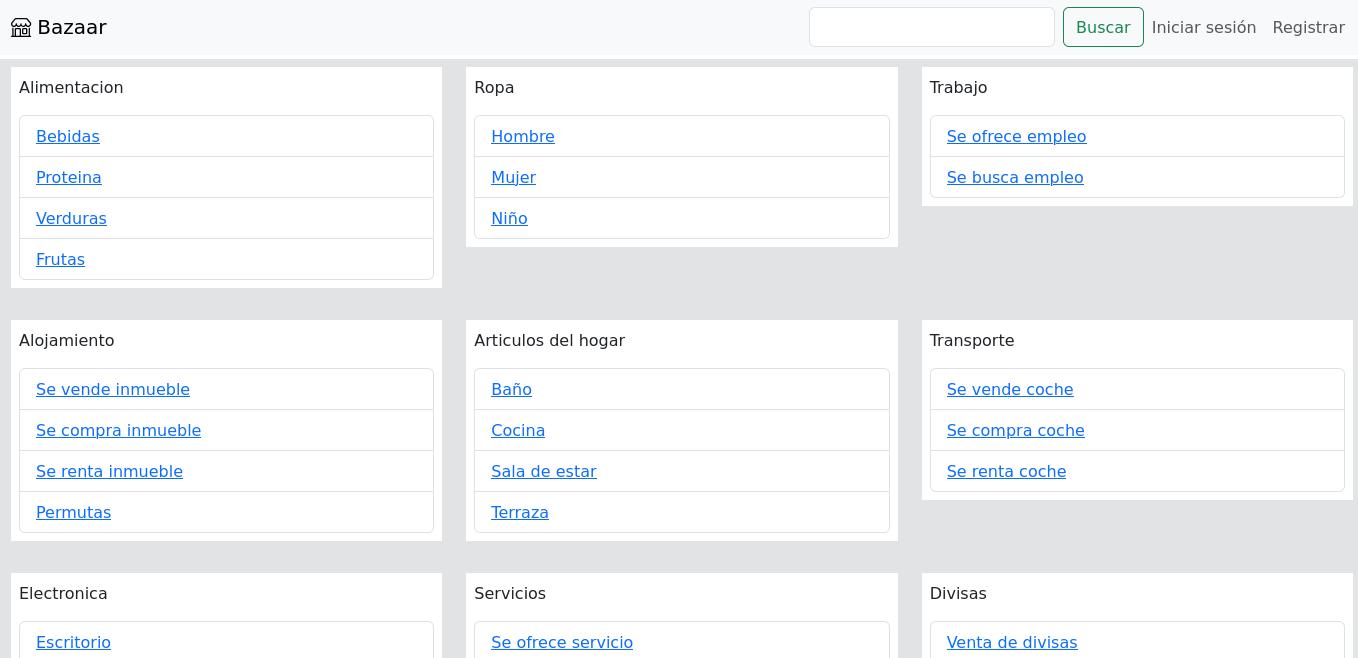Viewport: 1358px width, 658px height.
Task: Open the Iniciar sesión page
Action: click(1203, 27)
